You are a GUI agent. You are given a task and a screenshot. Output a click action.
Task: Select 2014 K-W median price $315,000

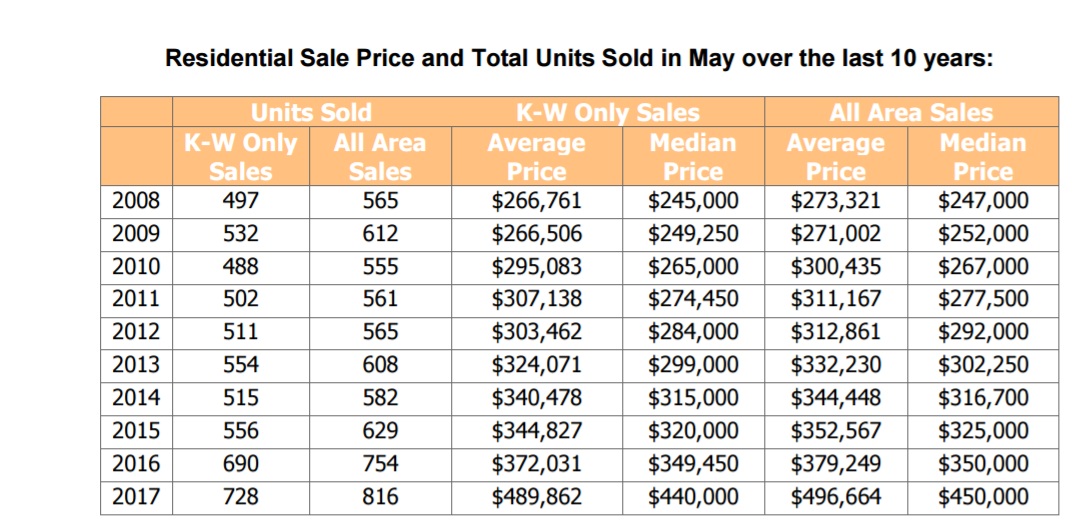tap(693, 398)
